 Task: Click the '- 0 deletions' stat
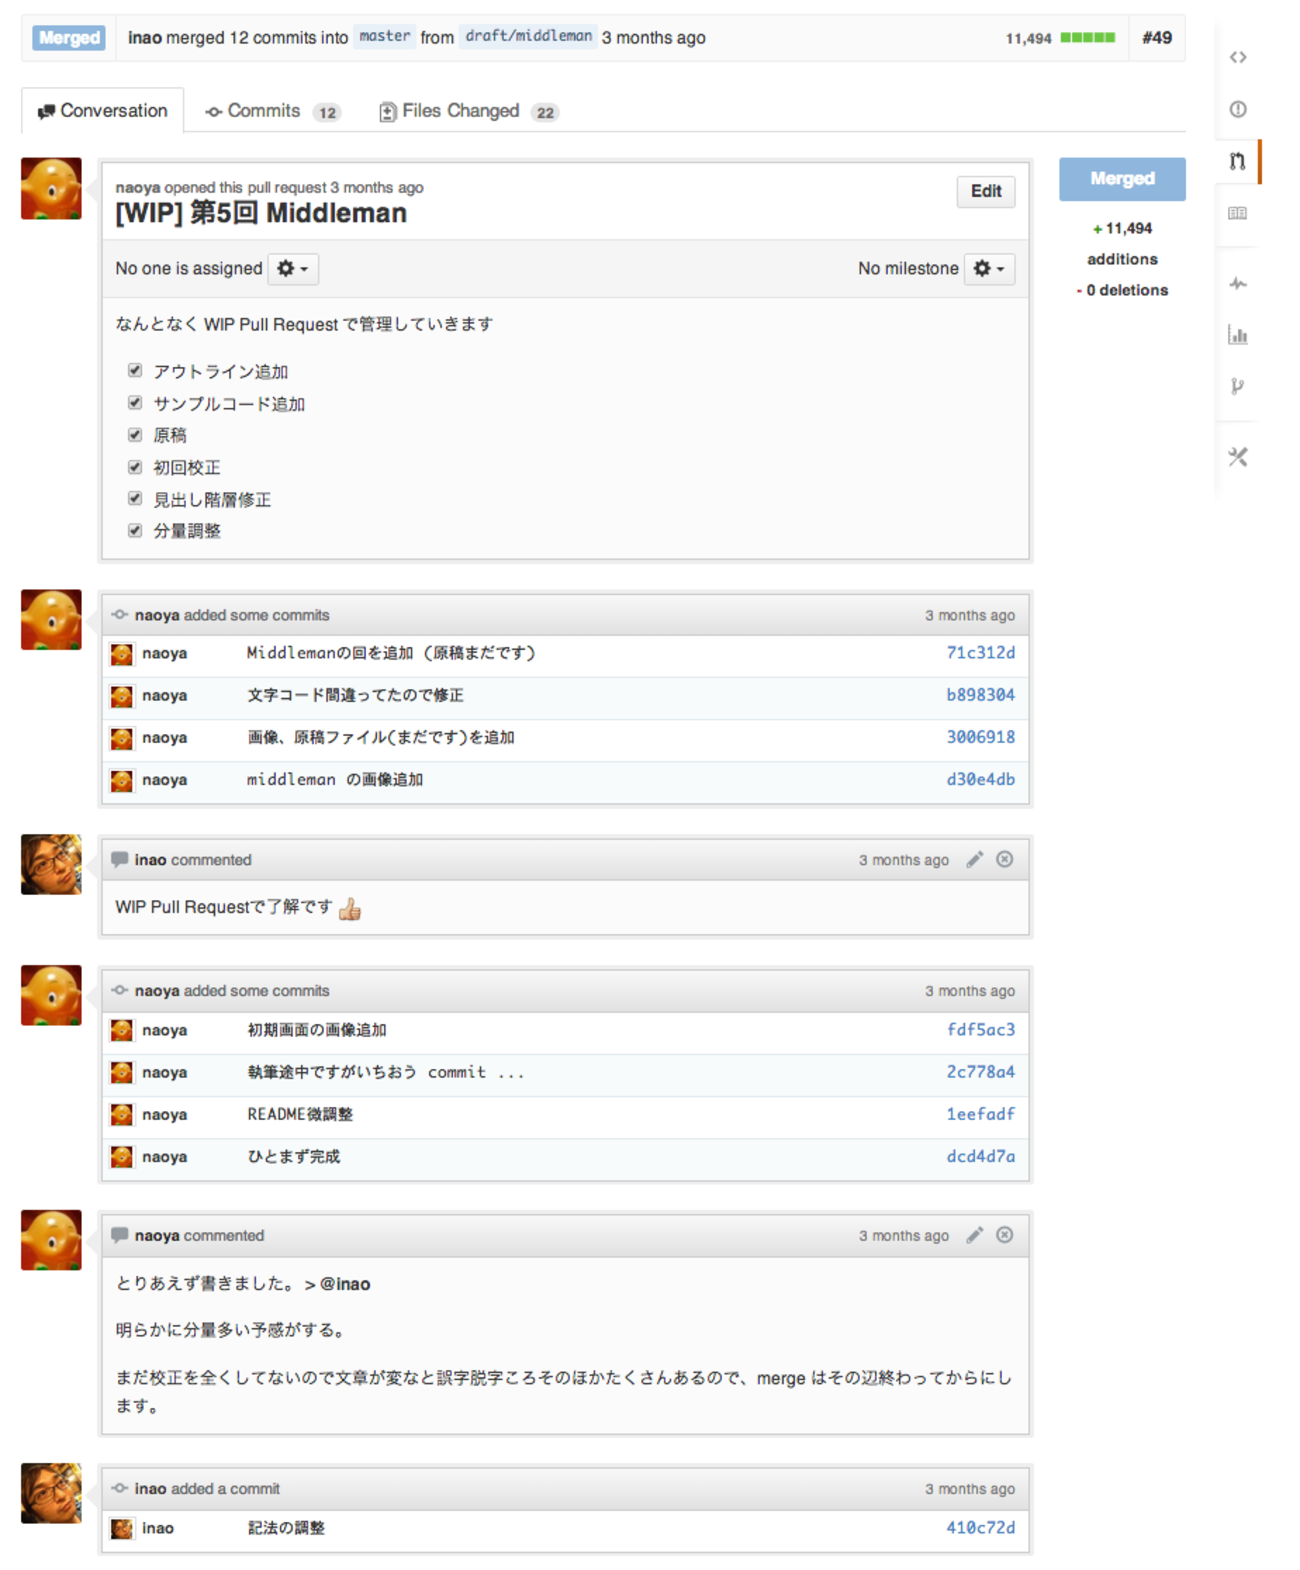click(1122, 290)
